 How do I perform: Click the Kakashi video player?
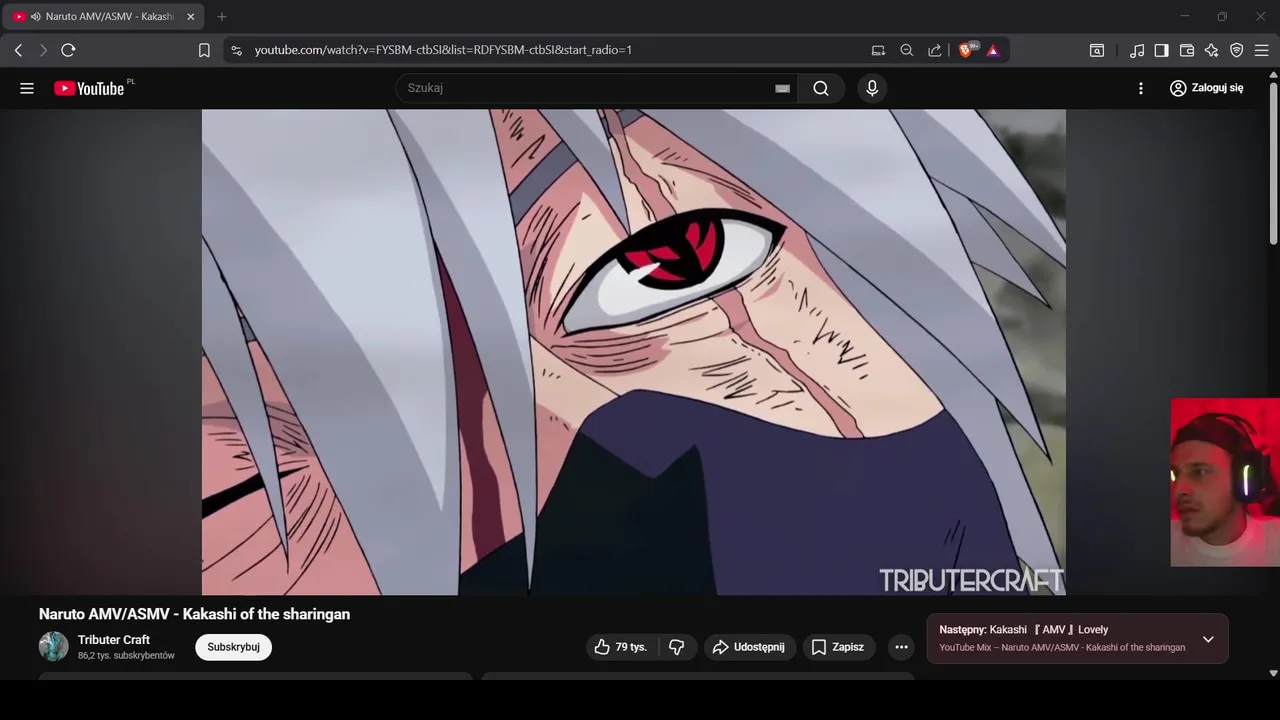tap(634, 352)
